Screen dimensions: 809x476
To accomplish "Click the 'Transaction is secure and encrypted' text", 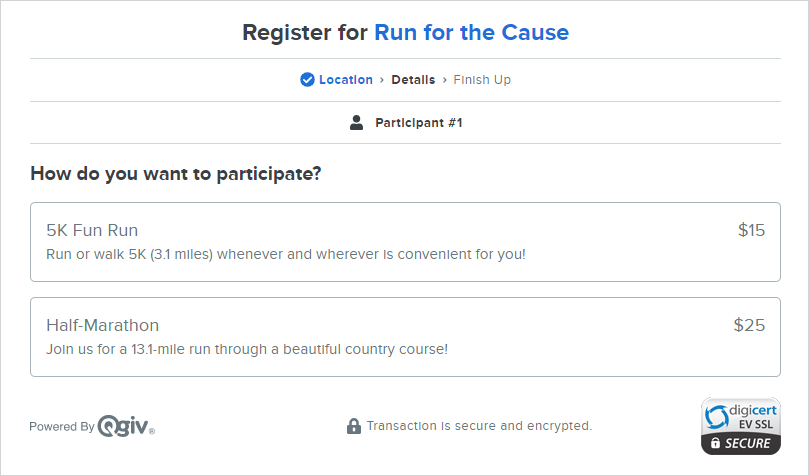I will (479, 426).
